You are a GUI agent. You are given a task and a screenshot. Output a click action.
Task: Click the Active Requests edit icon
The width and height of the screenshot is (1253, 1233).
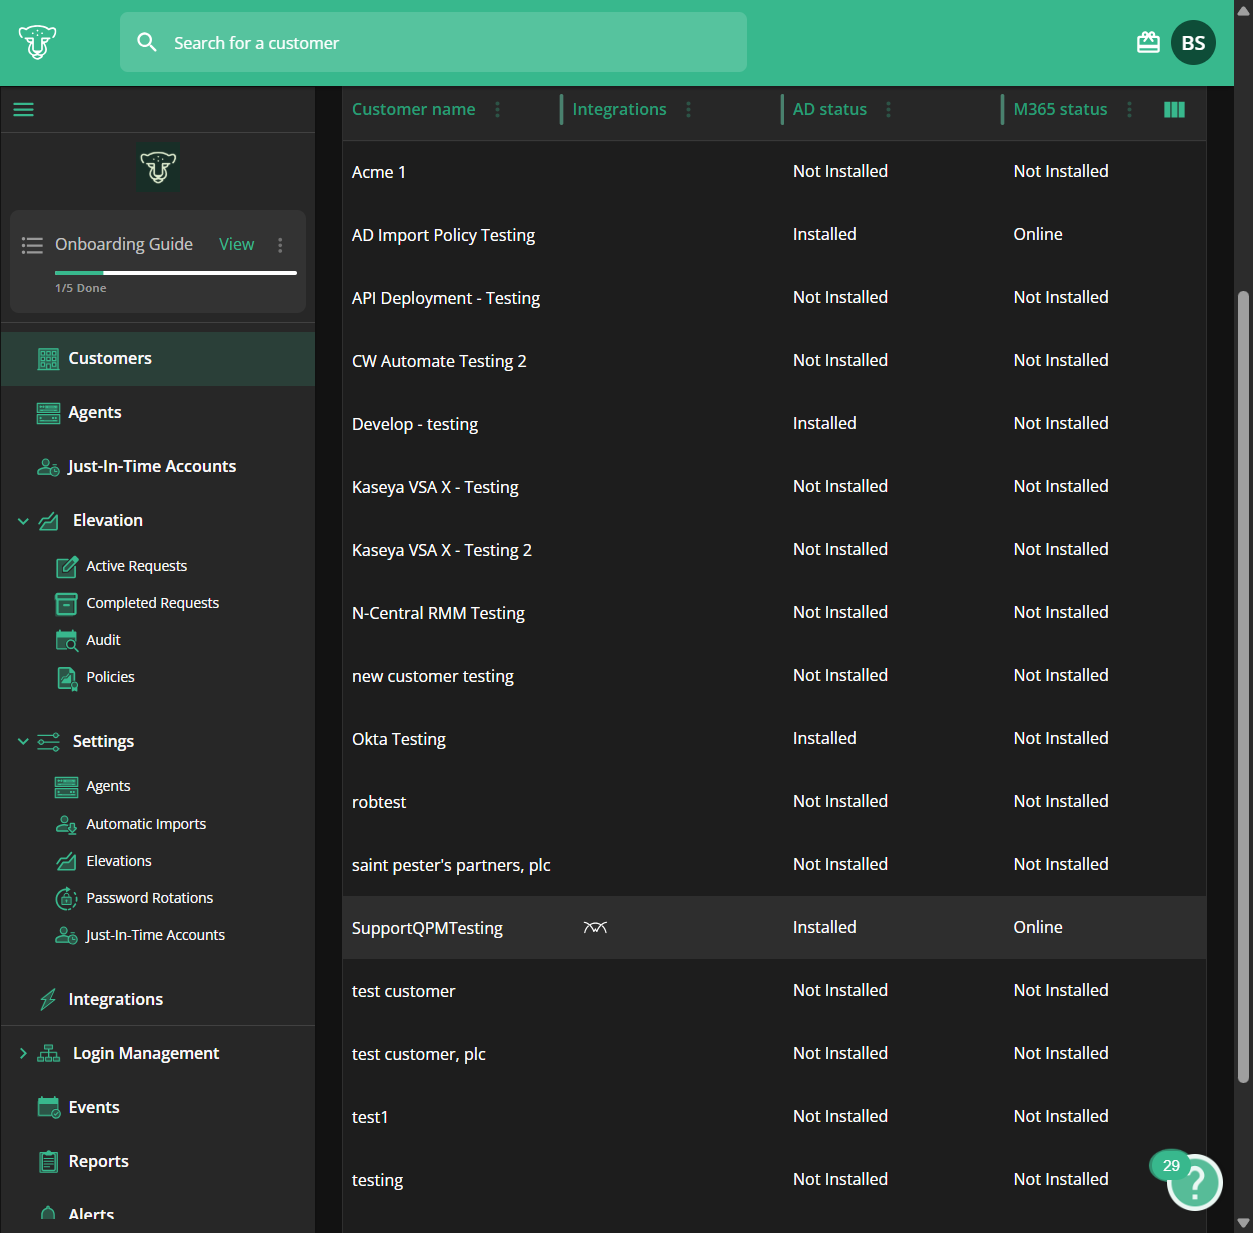66,567
